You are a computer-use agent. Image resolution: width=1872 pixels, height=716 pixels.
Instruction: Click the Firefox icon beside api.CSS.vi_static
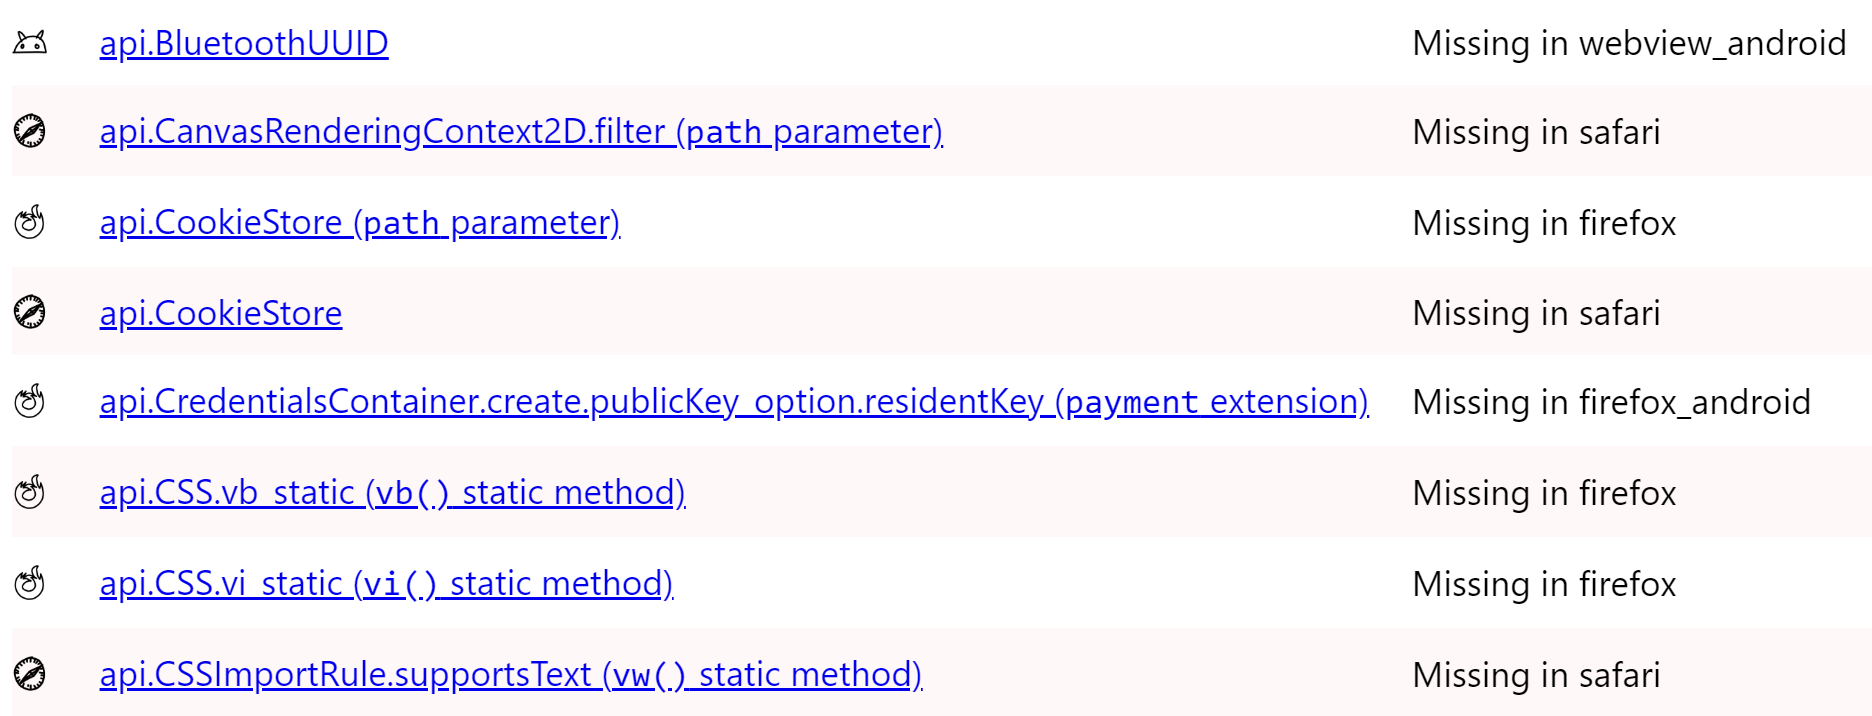click(30, 583)
